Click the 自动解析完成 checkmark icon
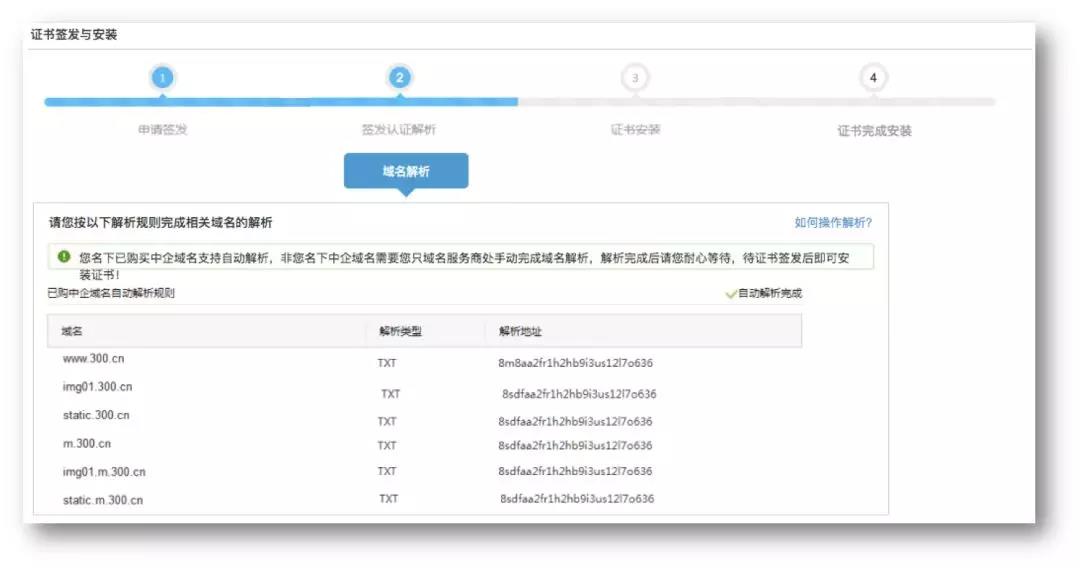The width and height of the screenshot is (1080, 568). 731,294
